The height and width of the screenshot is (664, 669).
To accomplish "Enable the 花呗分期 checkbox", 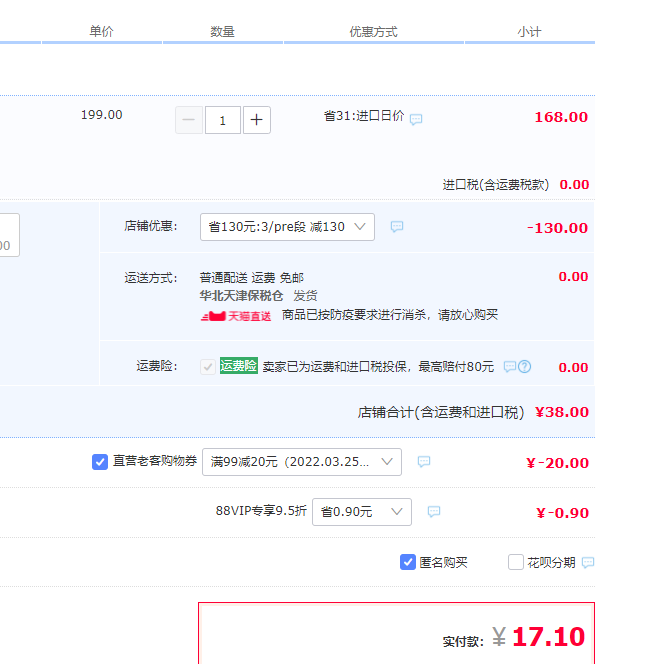I will [516, 562].
